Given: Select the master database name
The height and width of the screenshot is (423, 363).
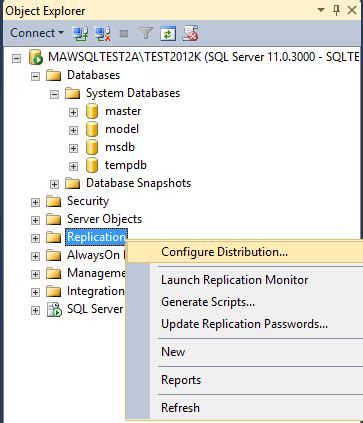Looking at the screenshot, I should click(123, 111).
